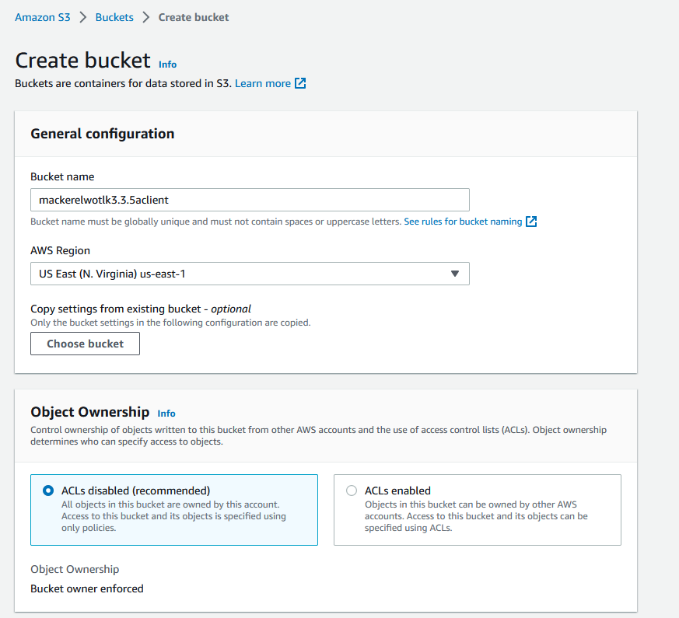The image size is (679, 618).
Task: Open the AWS Region dropdown
Action: pyautogui.click(x=250, y=274)
